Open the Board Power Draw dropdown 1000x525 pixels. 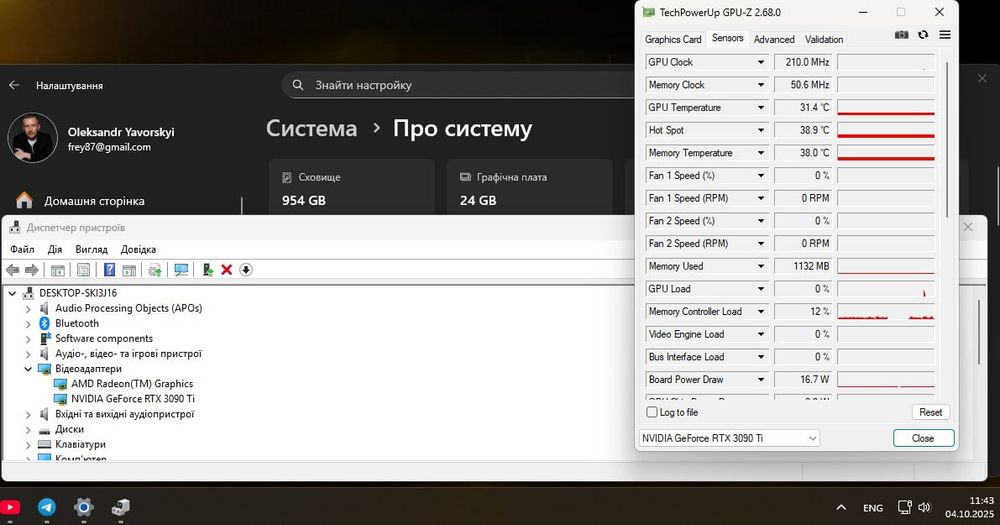point(761,380)
